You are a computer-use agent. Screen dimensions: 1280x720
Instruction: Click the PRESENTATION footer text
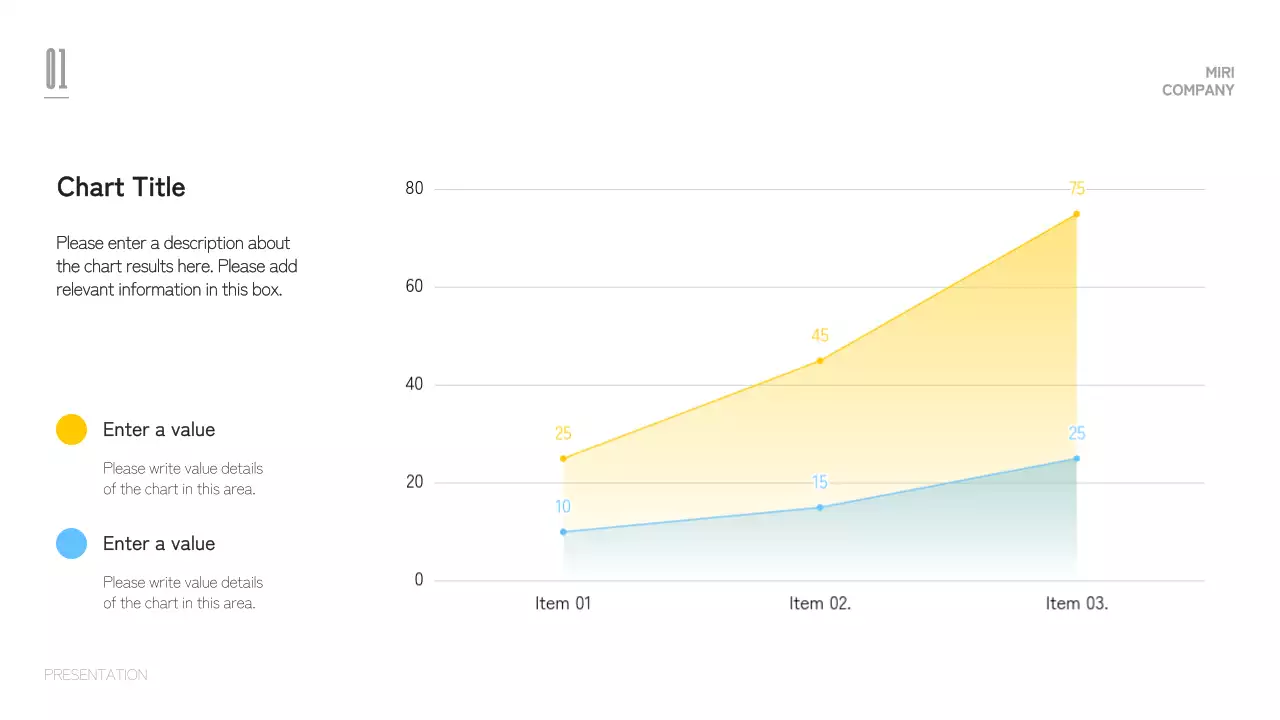[x=96, y=675]
